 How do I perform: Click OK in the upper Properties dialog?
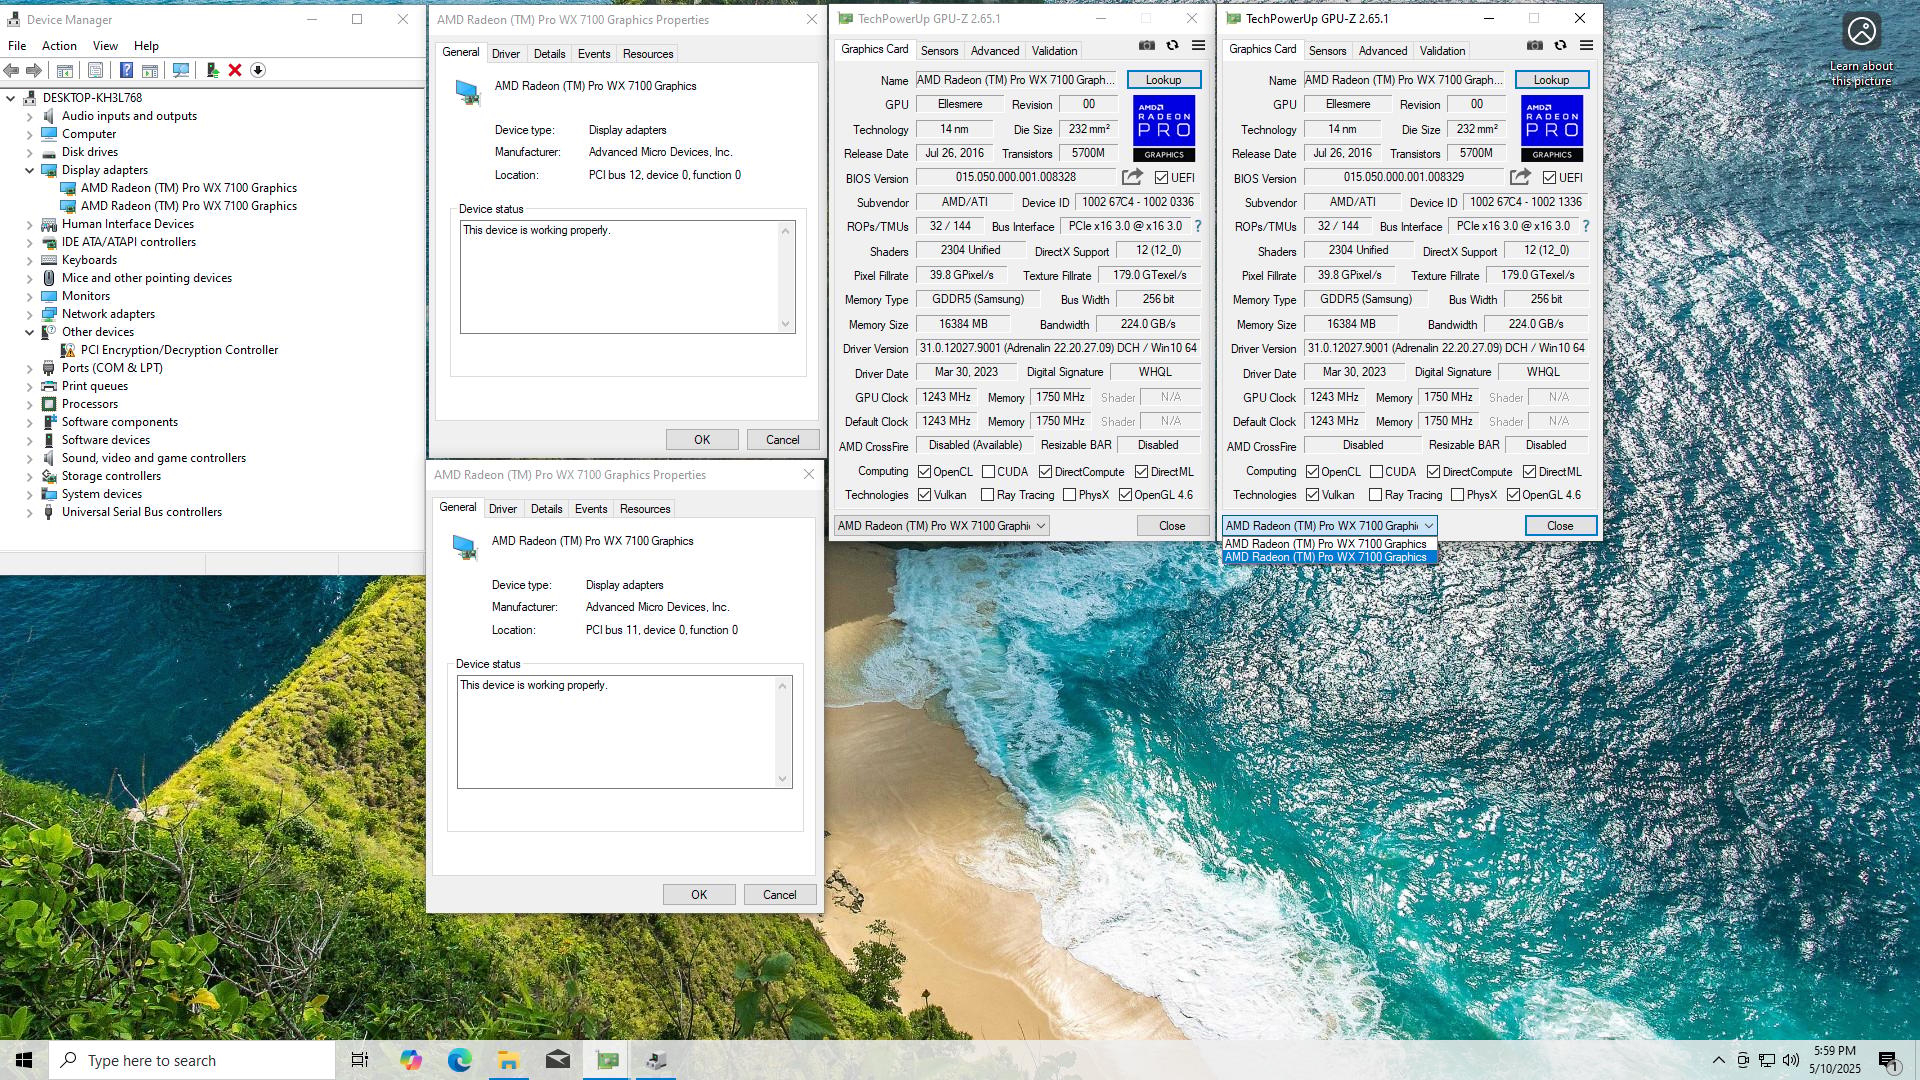702,440
